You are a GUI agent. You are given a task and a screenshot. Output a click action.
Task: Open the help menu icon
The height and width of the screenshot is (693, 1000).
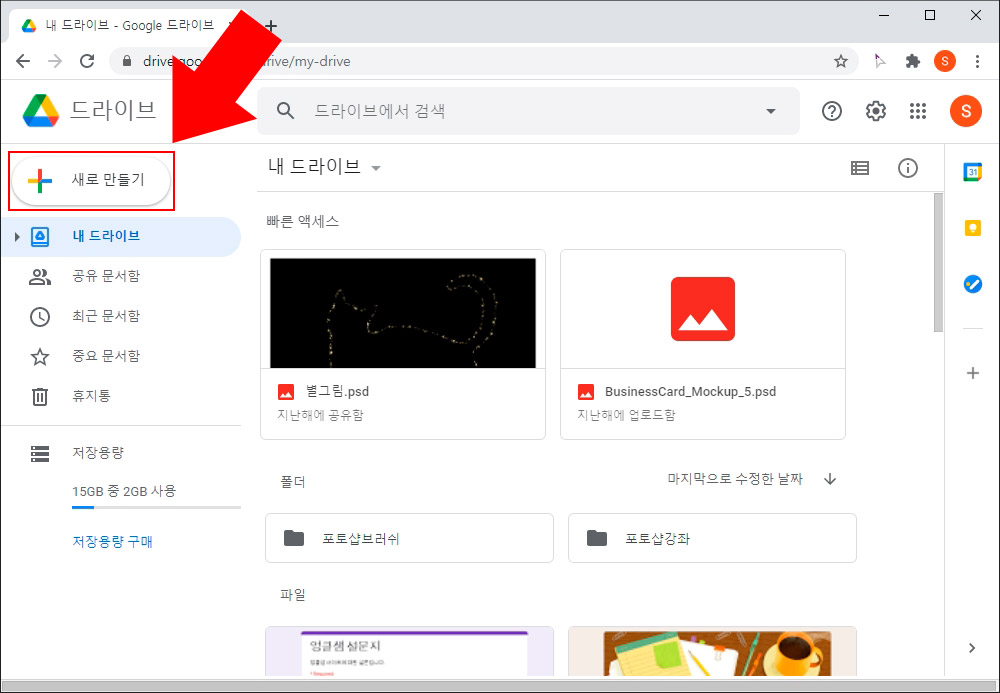(x=831, y=111)
